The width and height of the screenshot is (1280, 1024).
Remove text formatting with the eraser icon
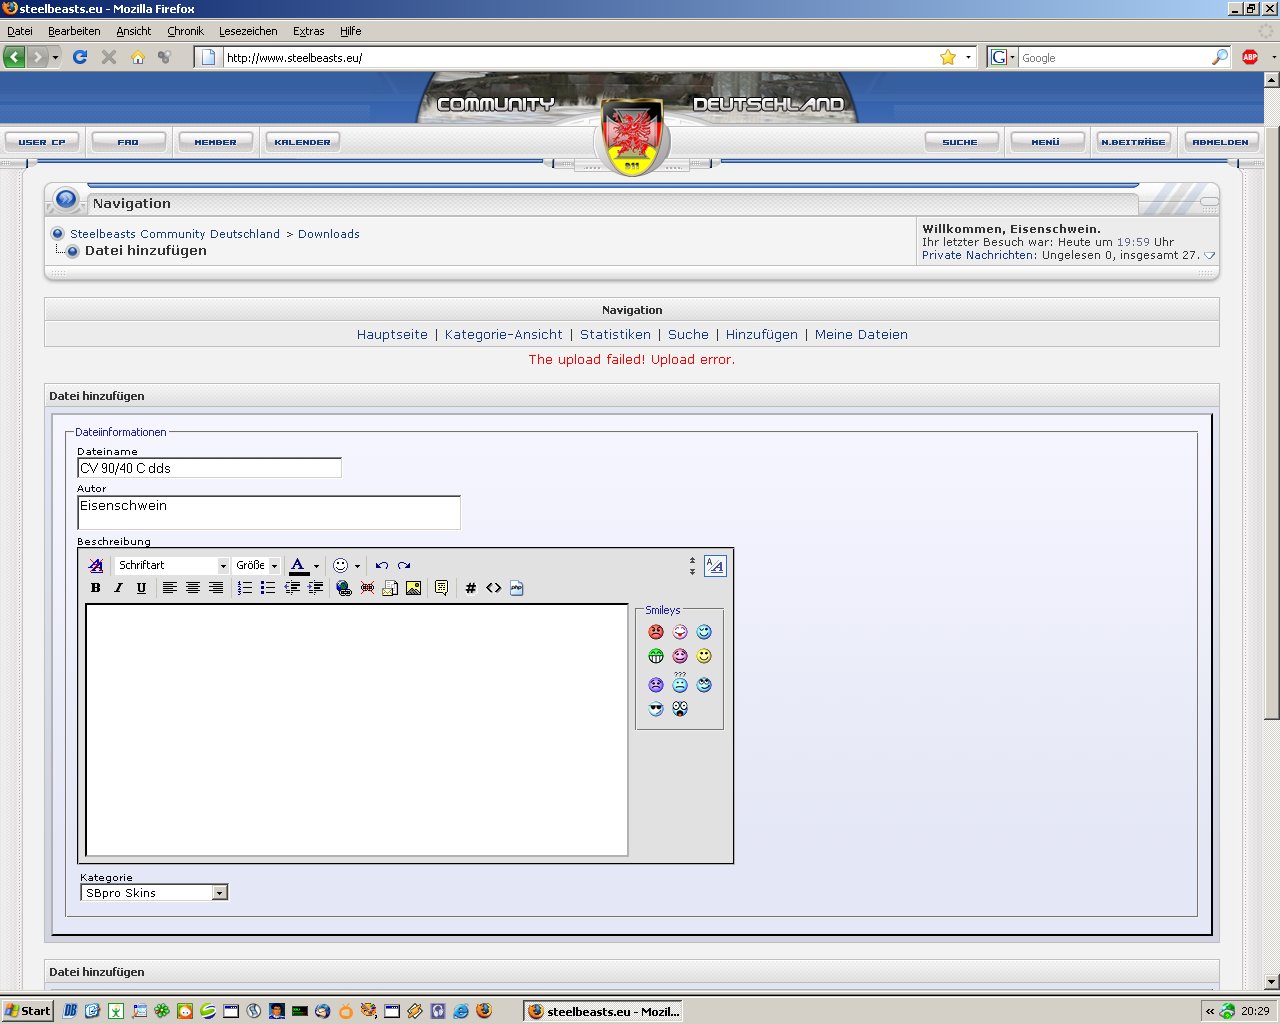click(96, 565)
